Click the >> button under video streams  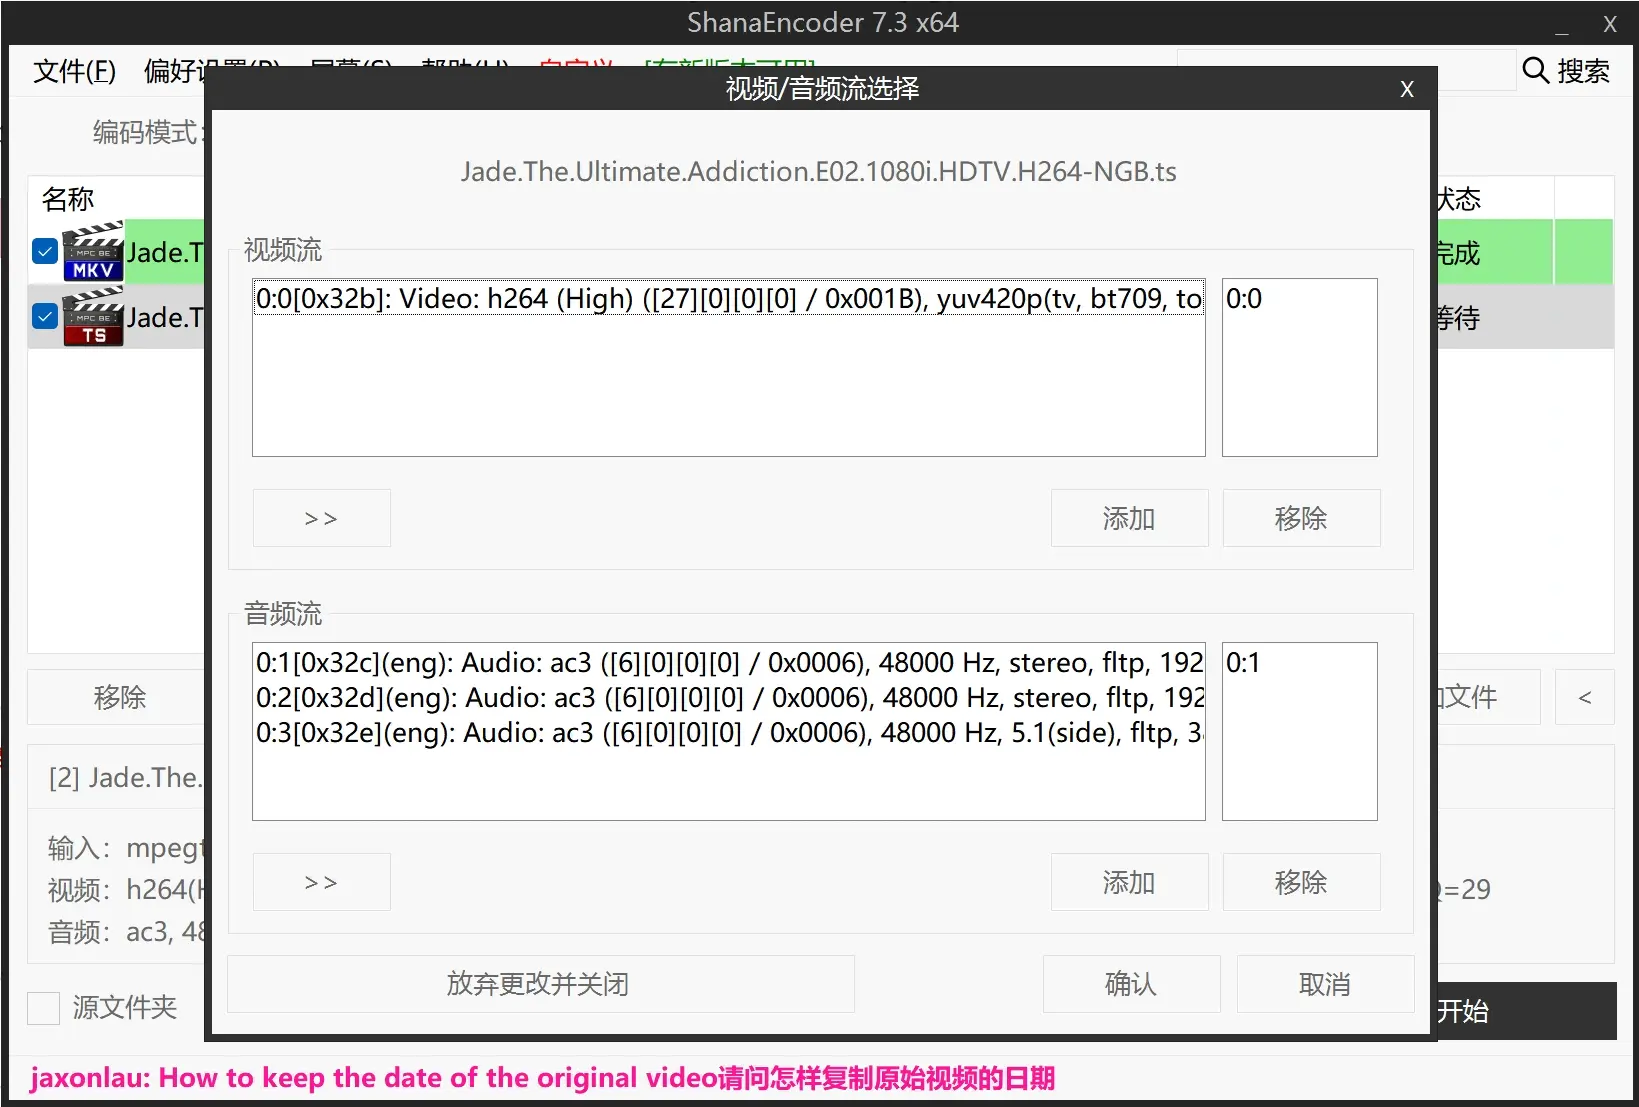coord(321,518)
